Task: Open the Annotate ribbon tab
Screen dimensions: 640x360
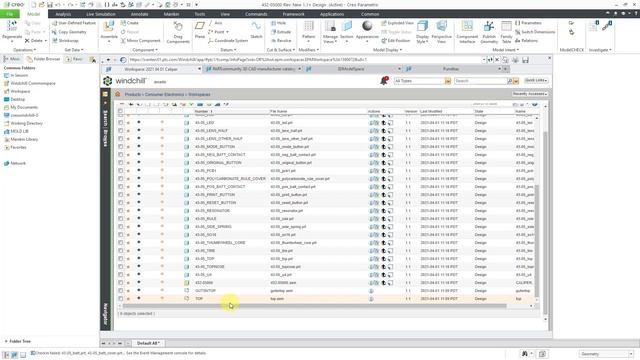Action: pyautogui.click(x=139, y=14)
